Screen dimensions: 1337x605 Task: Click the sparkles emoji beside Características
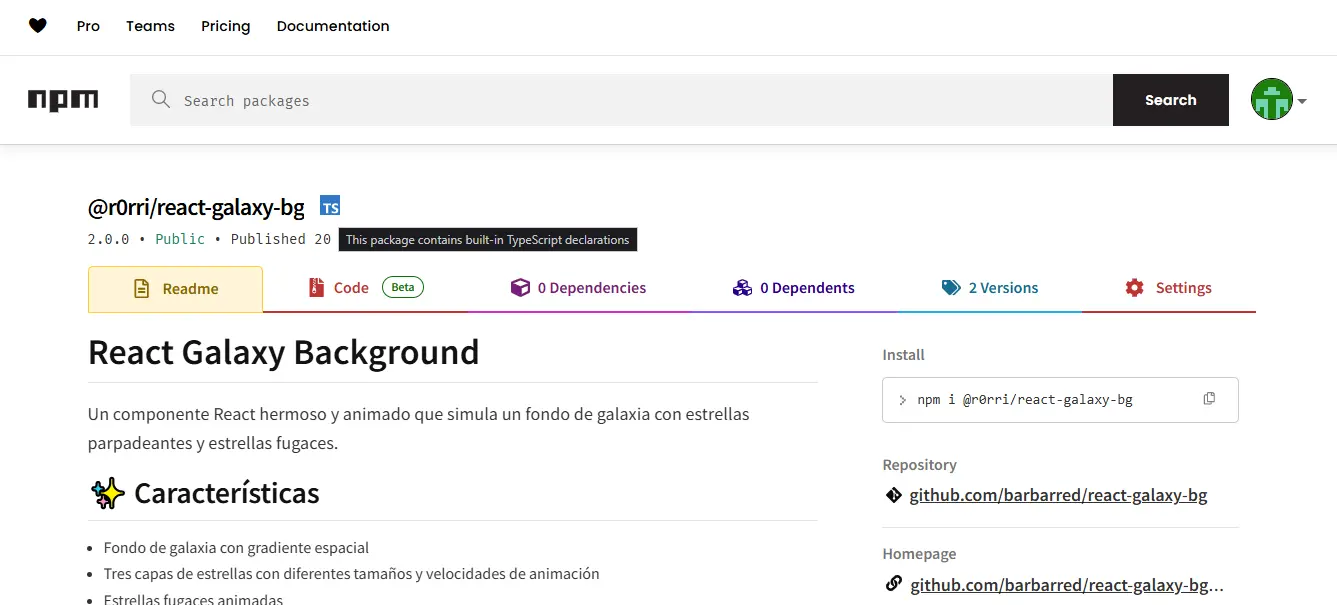tap(107, 493)
